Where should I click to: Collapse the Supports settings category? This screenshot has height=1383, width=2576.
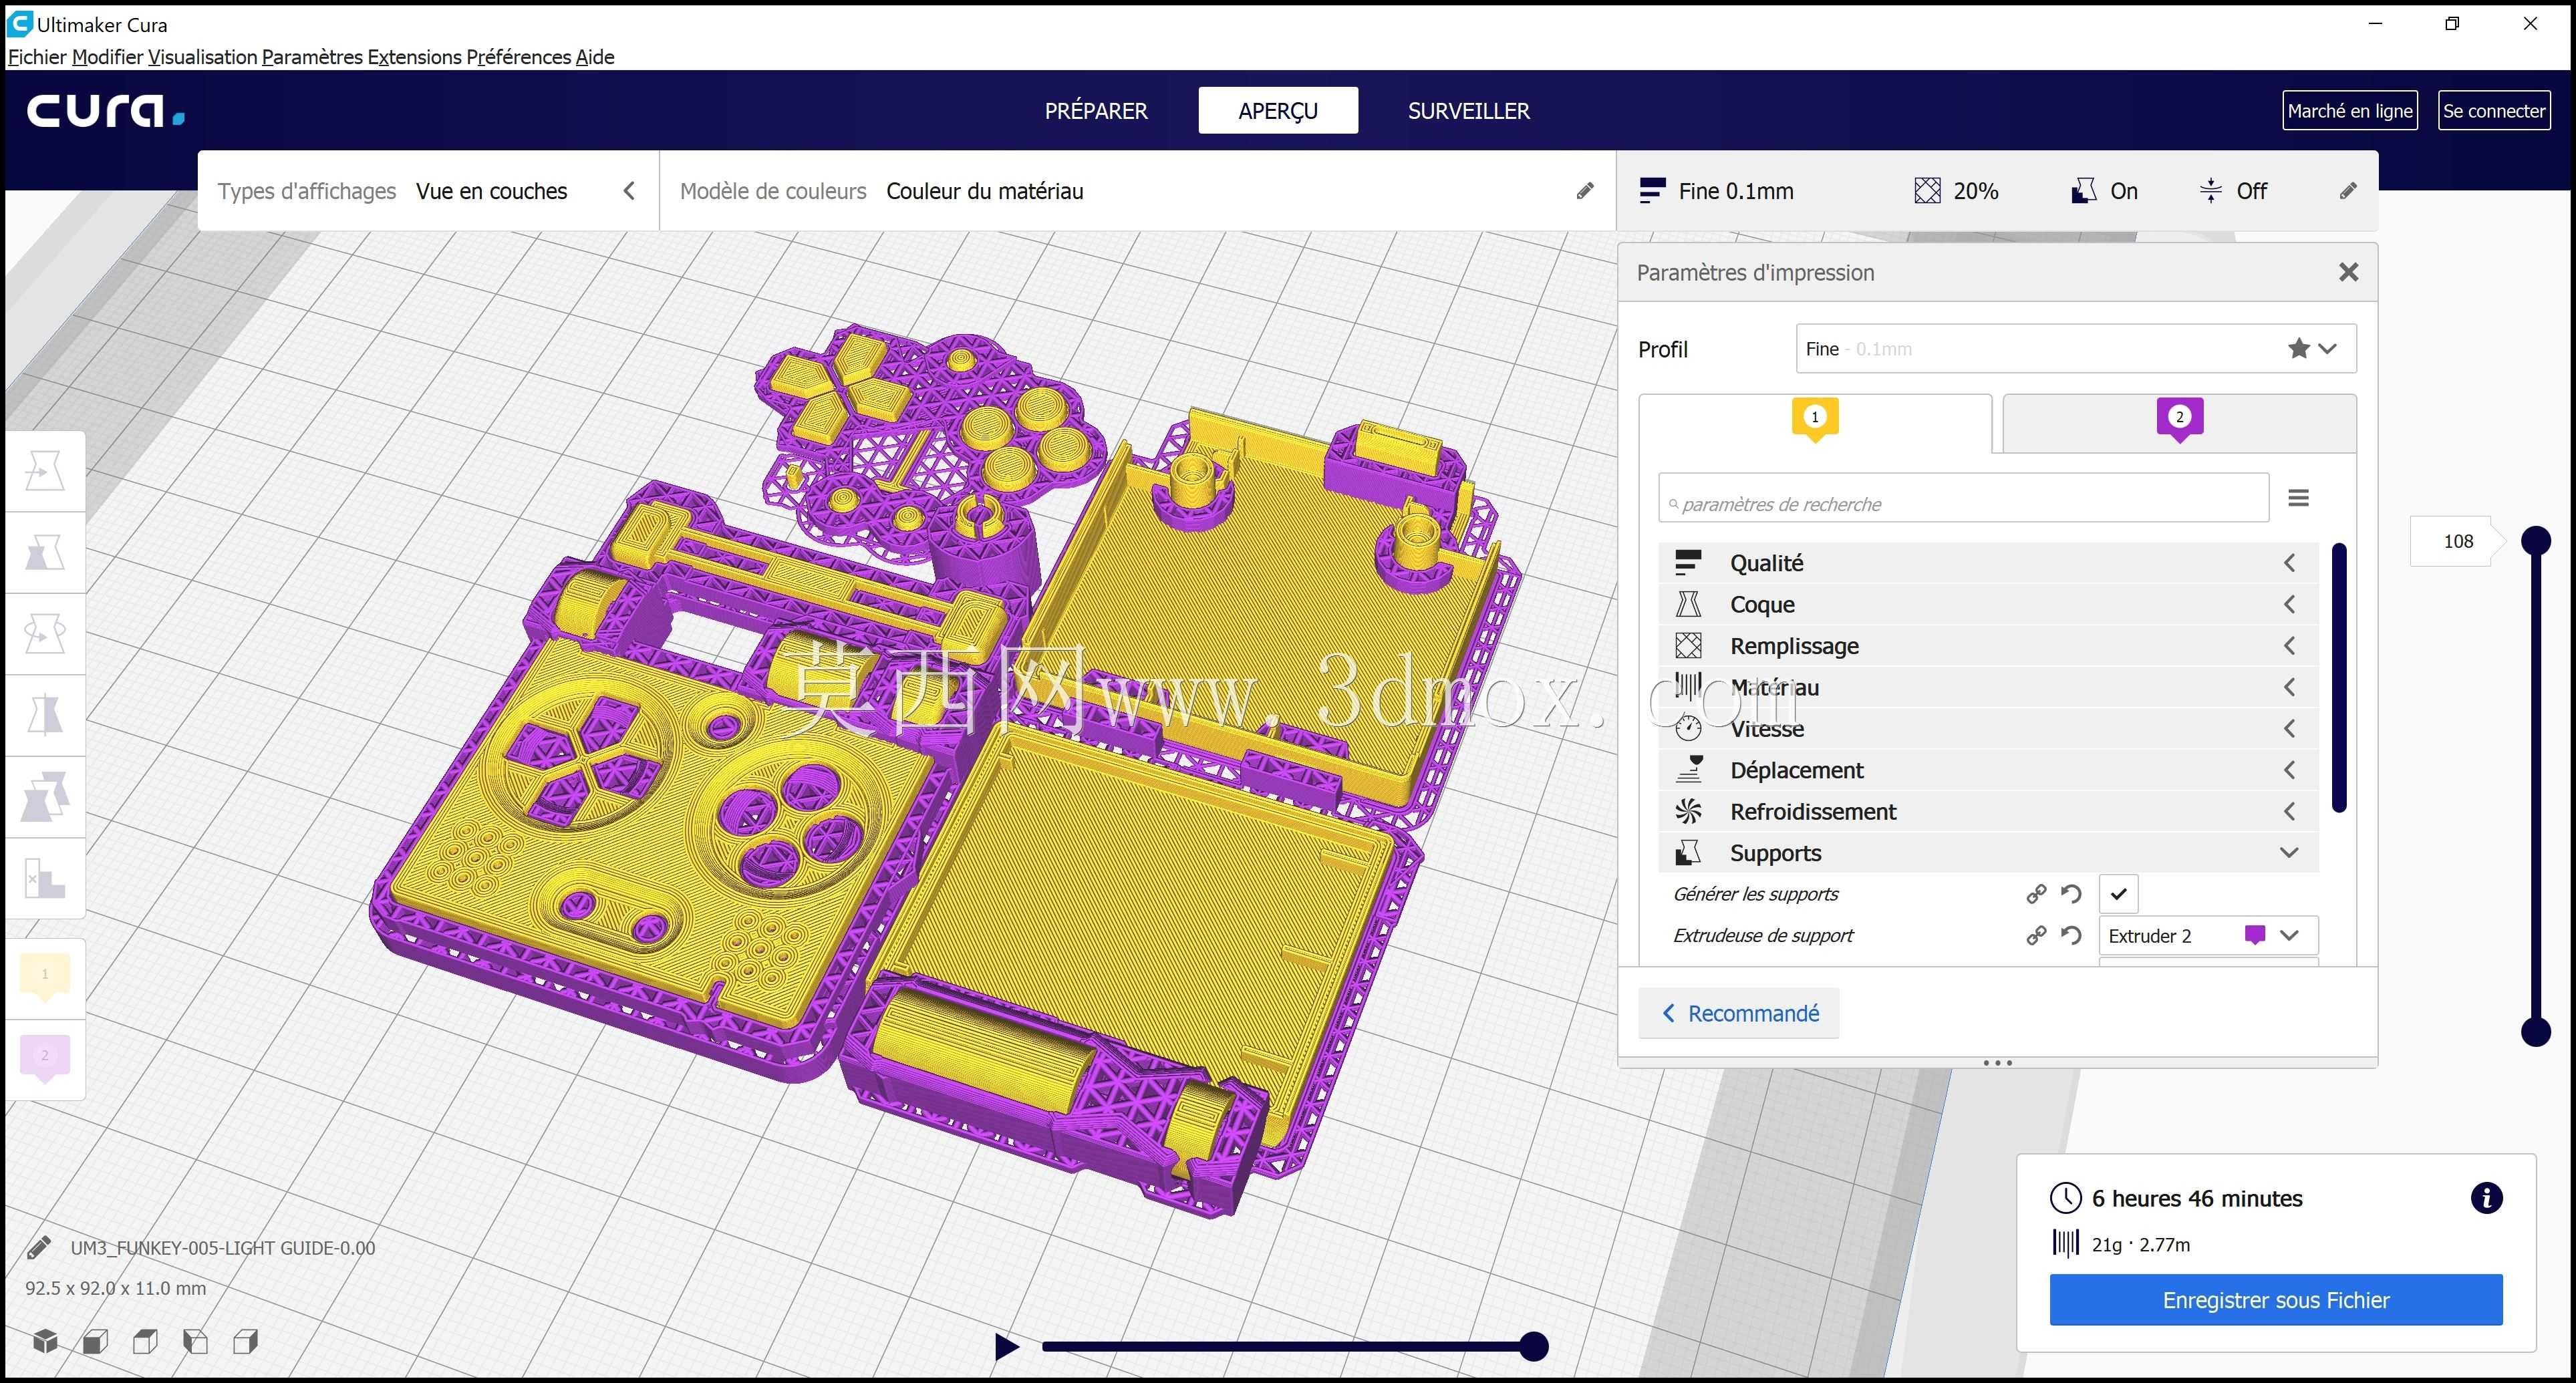coord(1988,853)
